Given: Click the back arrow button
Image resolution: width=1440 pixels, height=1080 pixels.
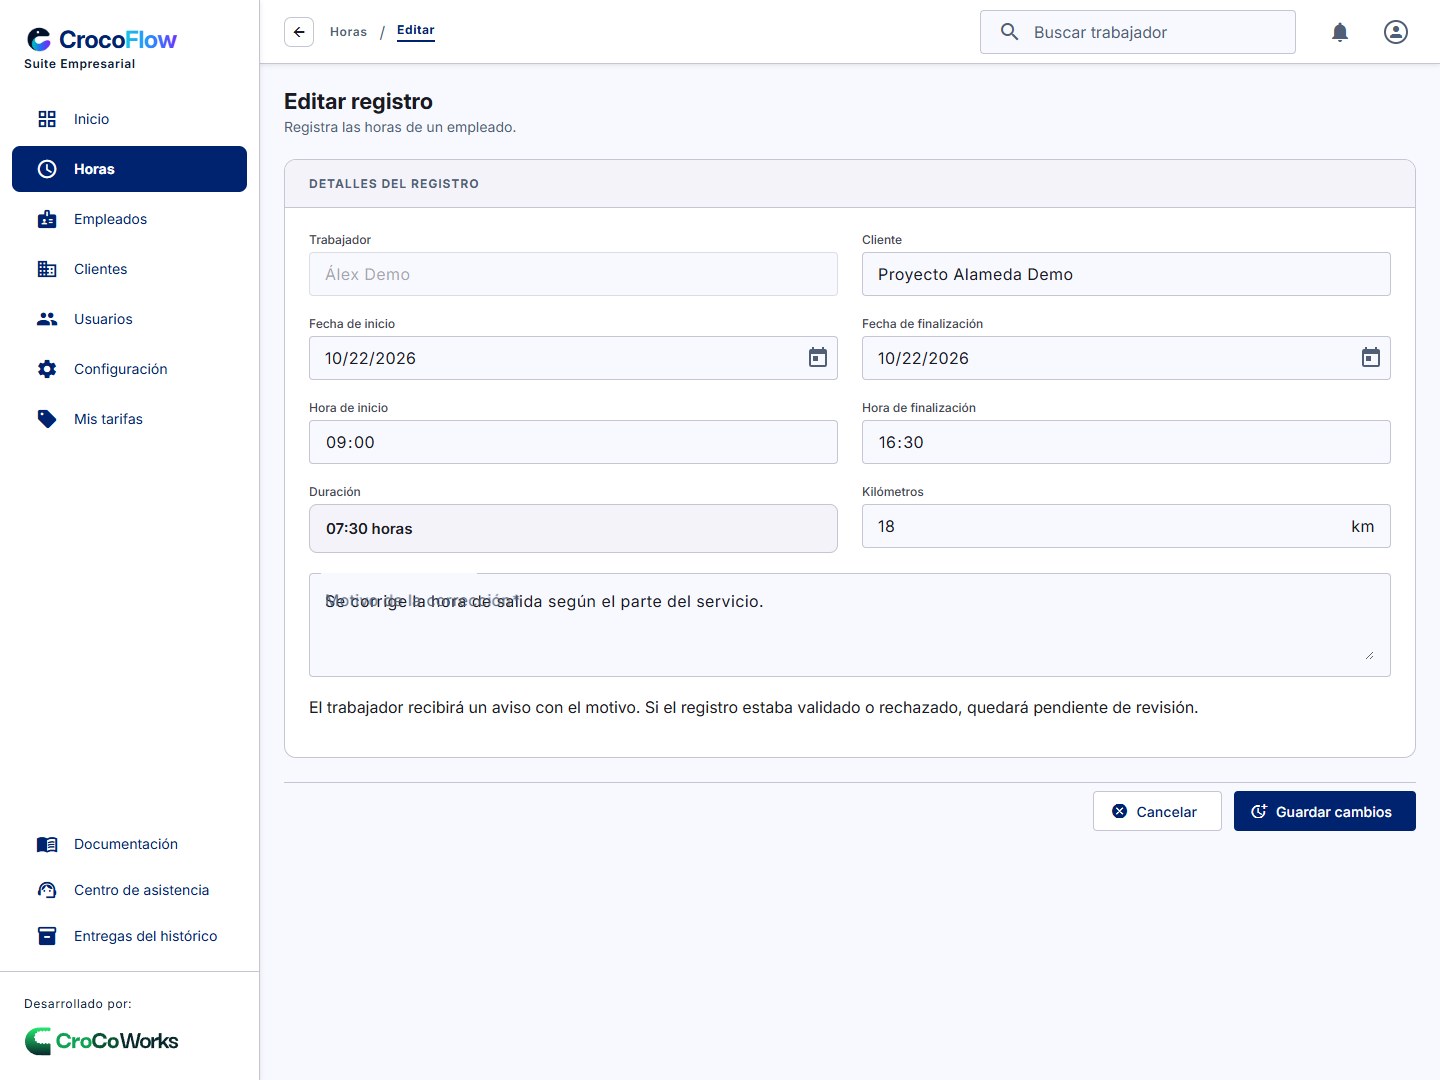Looking at the screenshot, I should click(299, 32).
